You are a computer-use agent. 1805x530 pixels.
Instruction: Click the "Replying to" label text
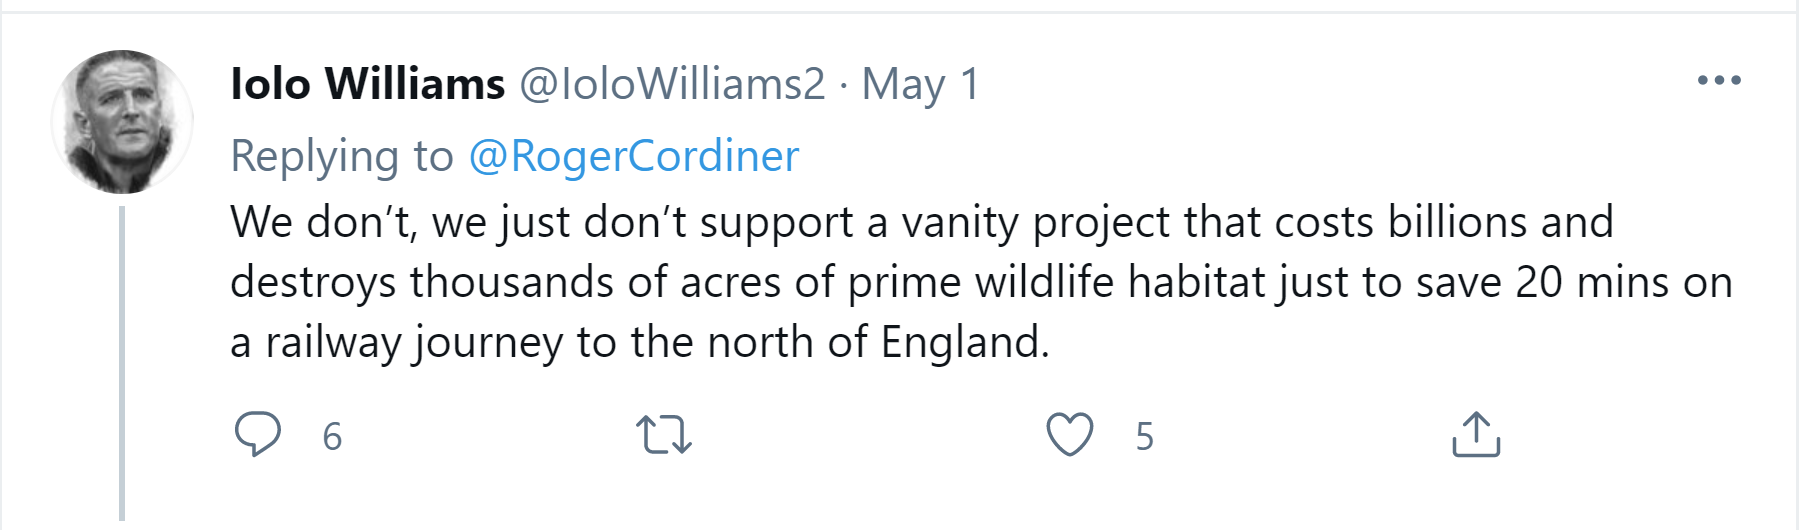(x=341, y=156)
